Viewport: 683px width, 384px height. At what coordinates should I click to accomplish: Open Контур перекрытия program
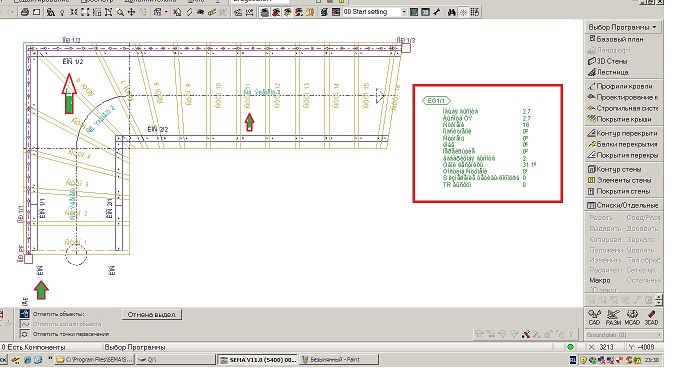coord(623,133)
